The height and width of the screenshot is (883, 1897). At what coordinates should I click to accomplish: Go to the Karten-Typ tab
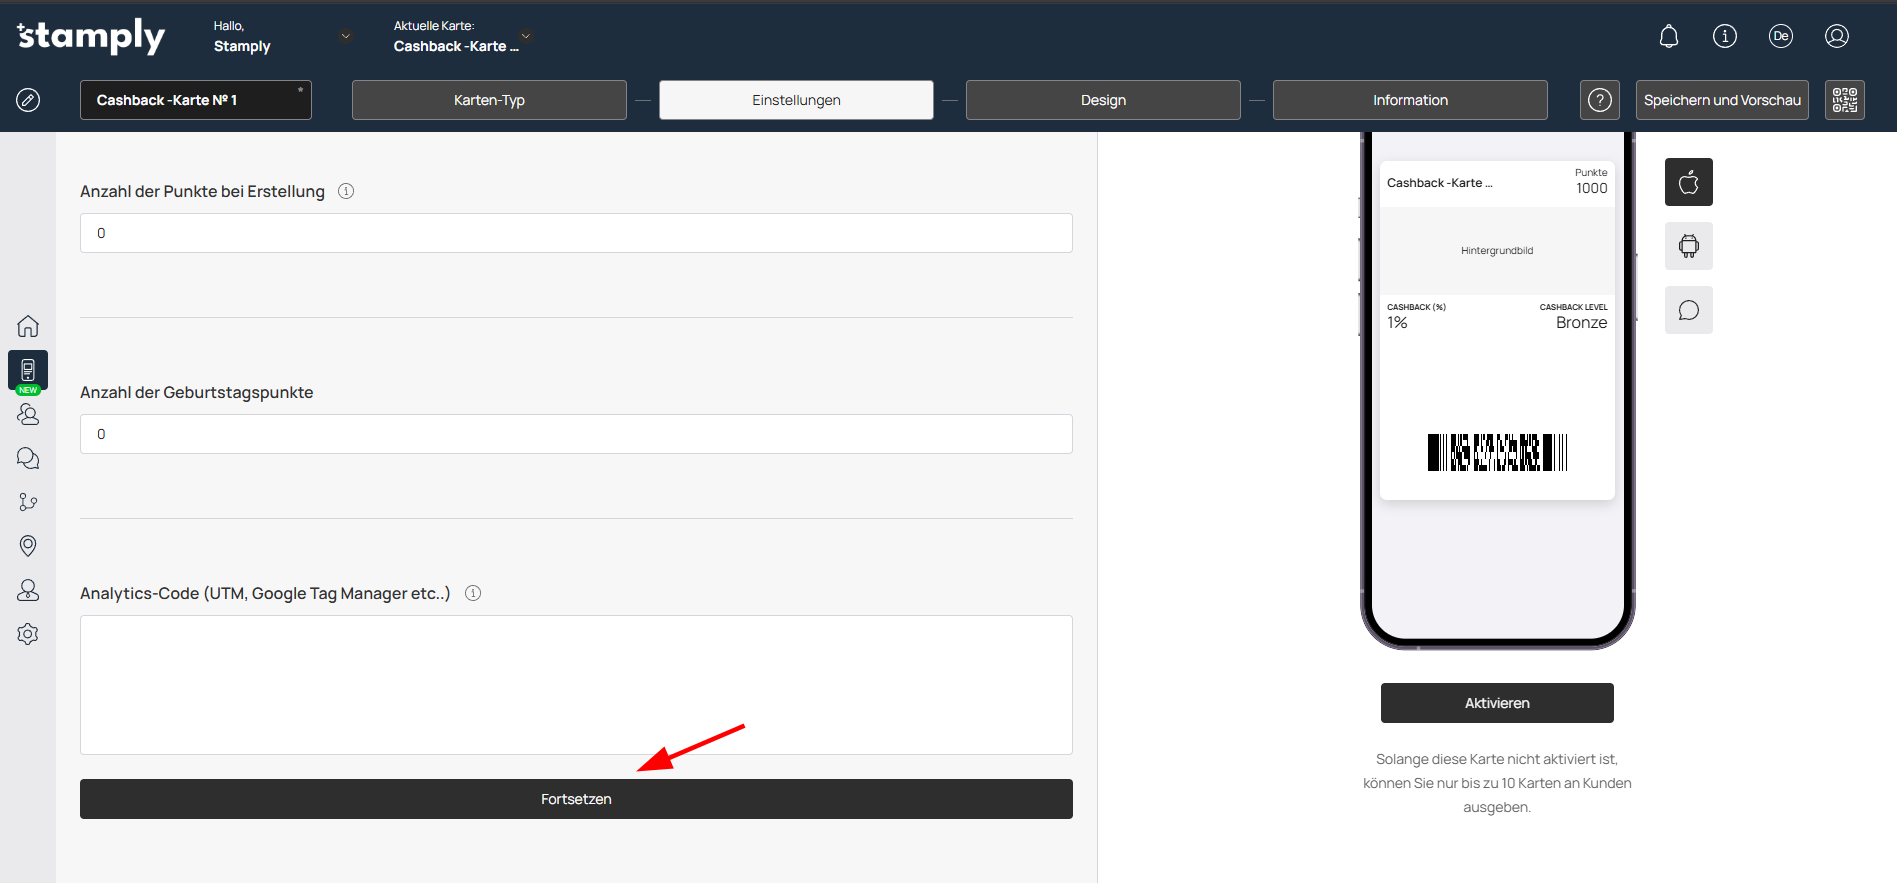tap(489, 100)
